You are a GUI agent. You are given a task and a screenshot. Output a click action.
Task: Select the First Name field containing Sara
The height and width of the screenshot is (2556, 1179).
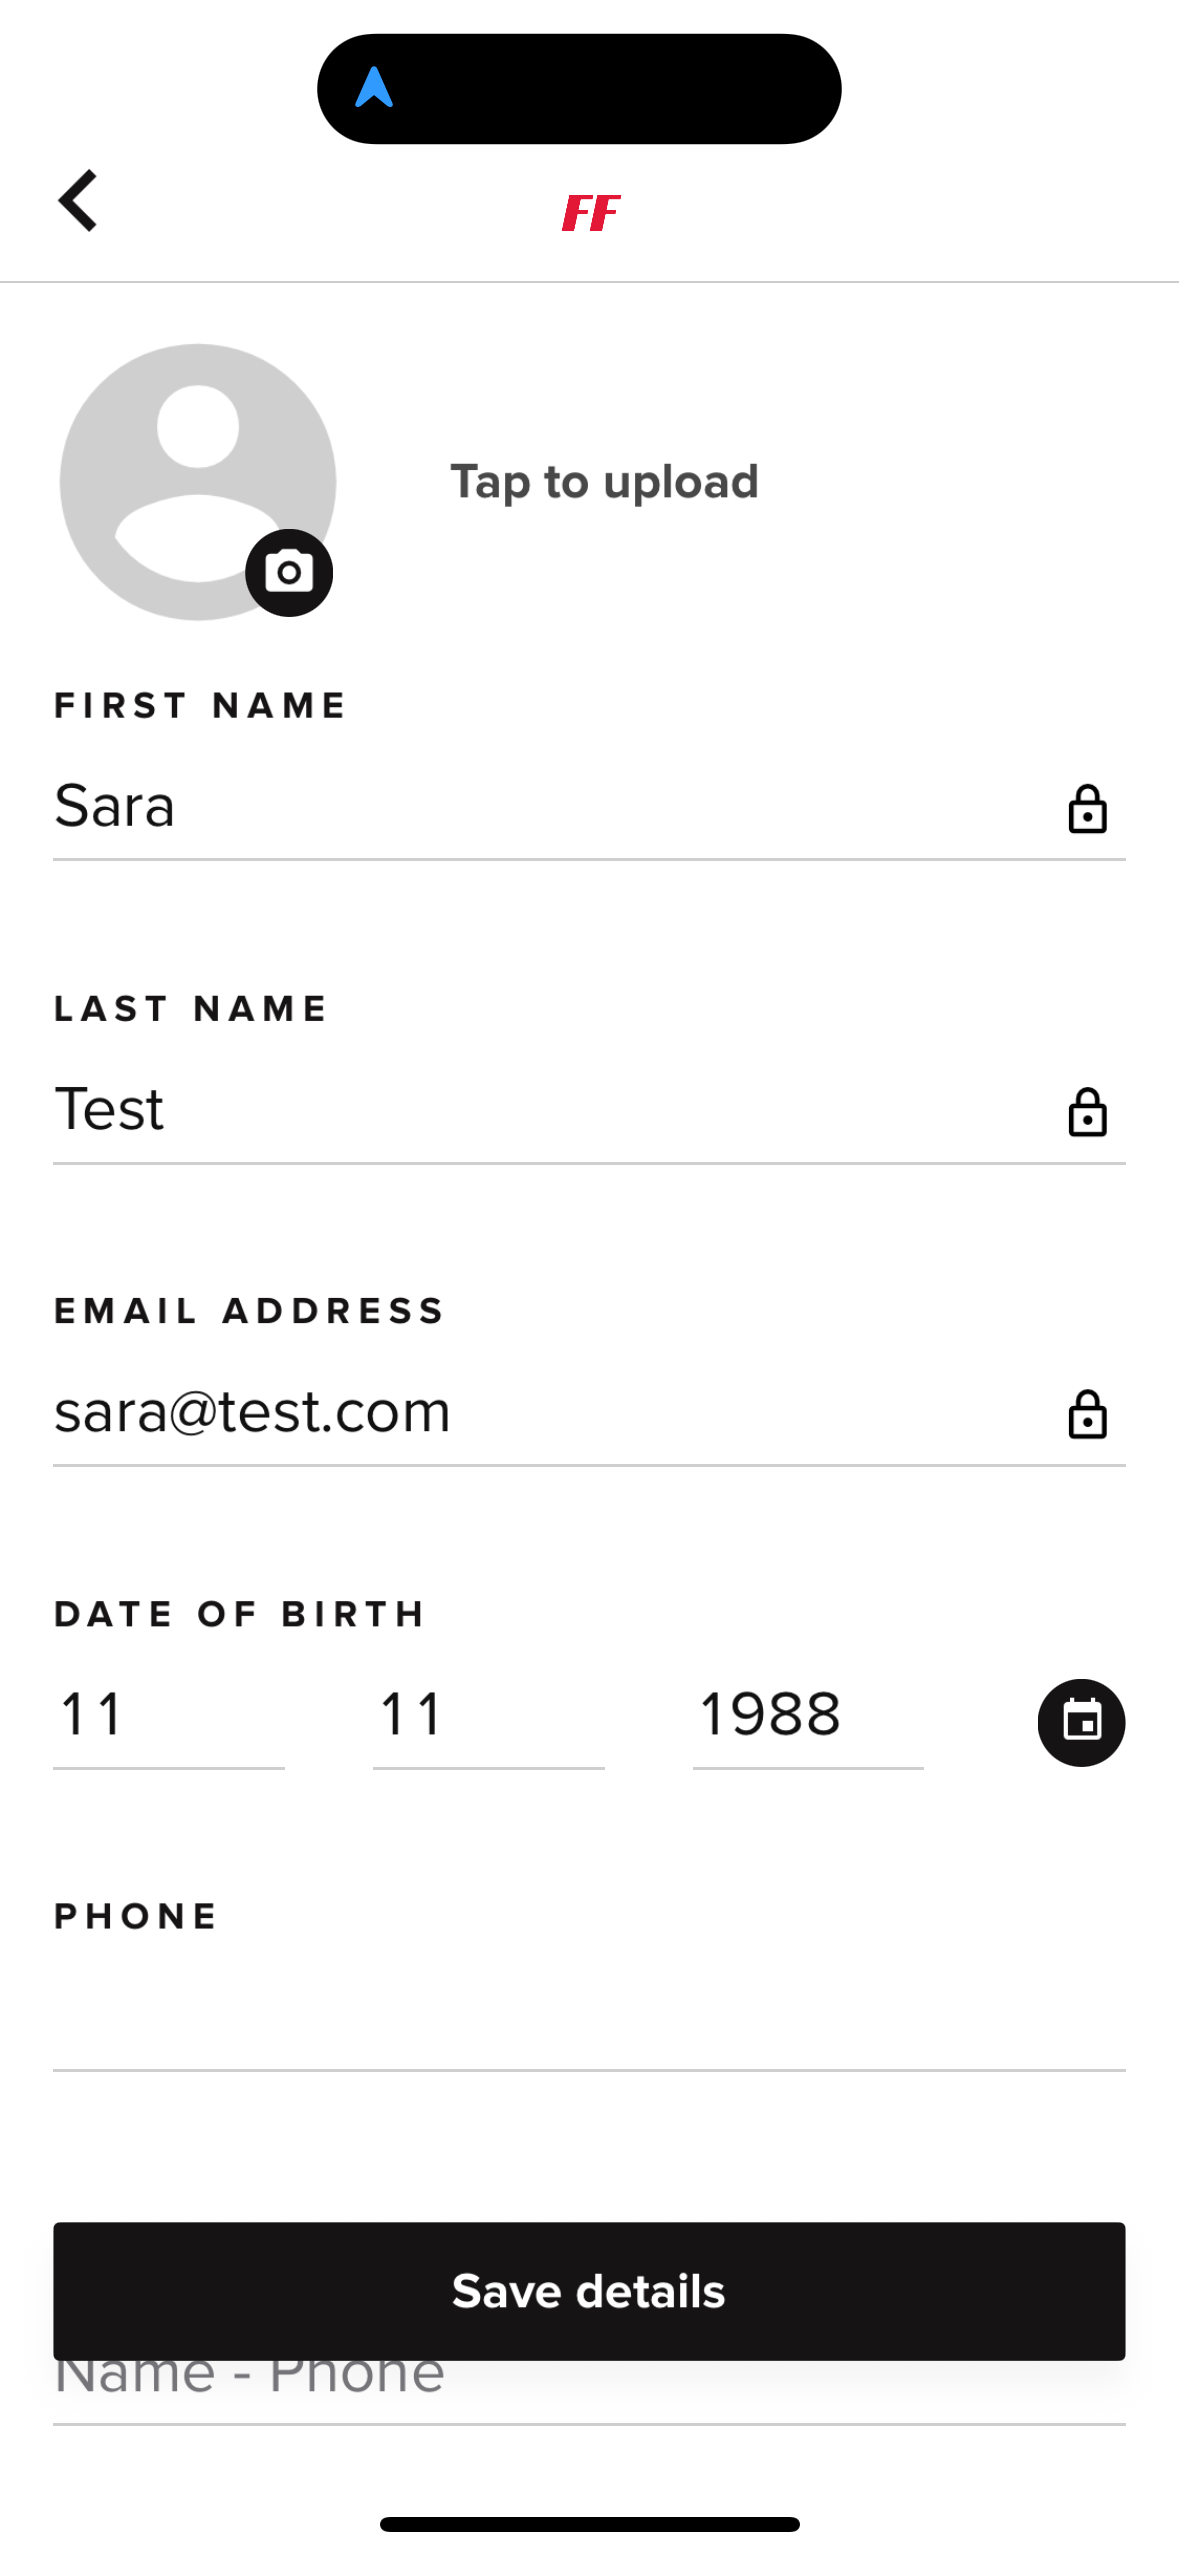point(589,808)
